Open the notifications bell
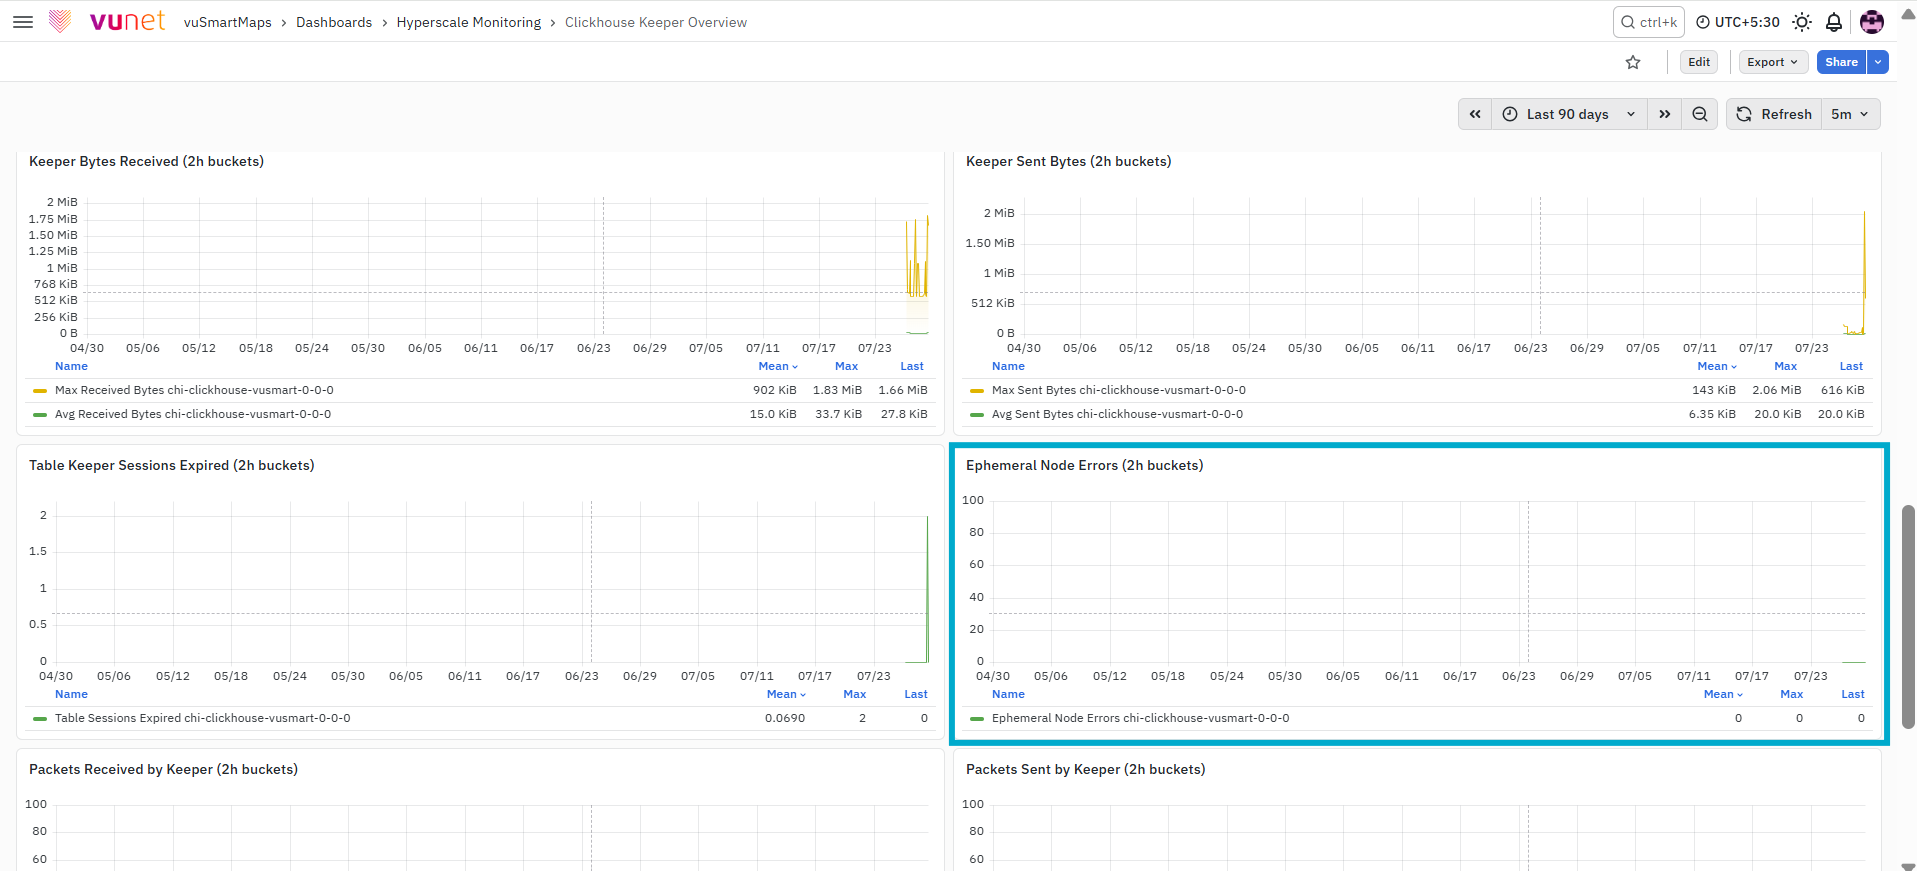Viewport: 1917px width, 871px height. 1834,22
